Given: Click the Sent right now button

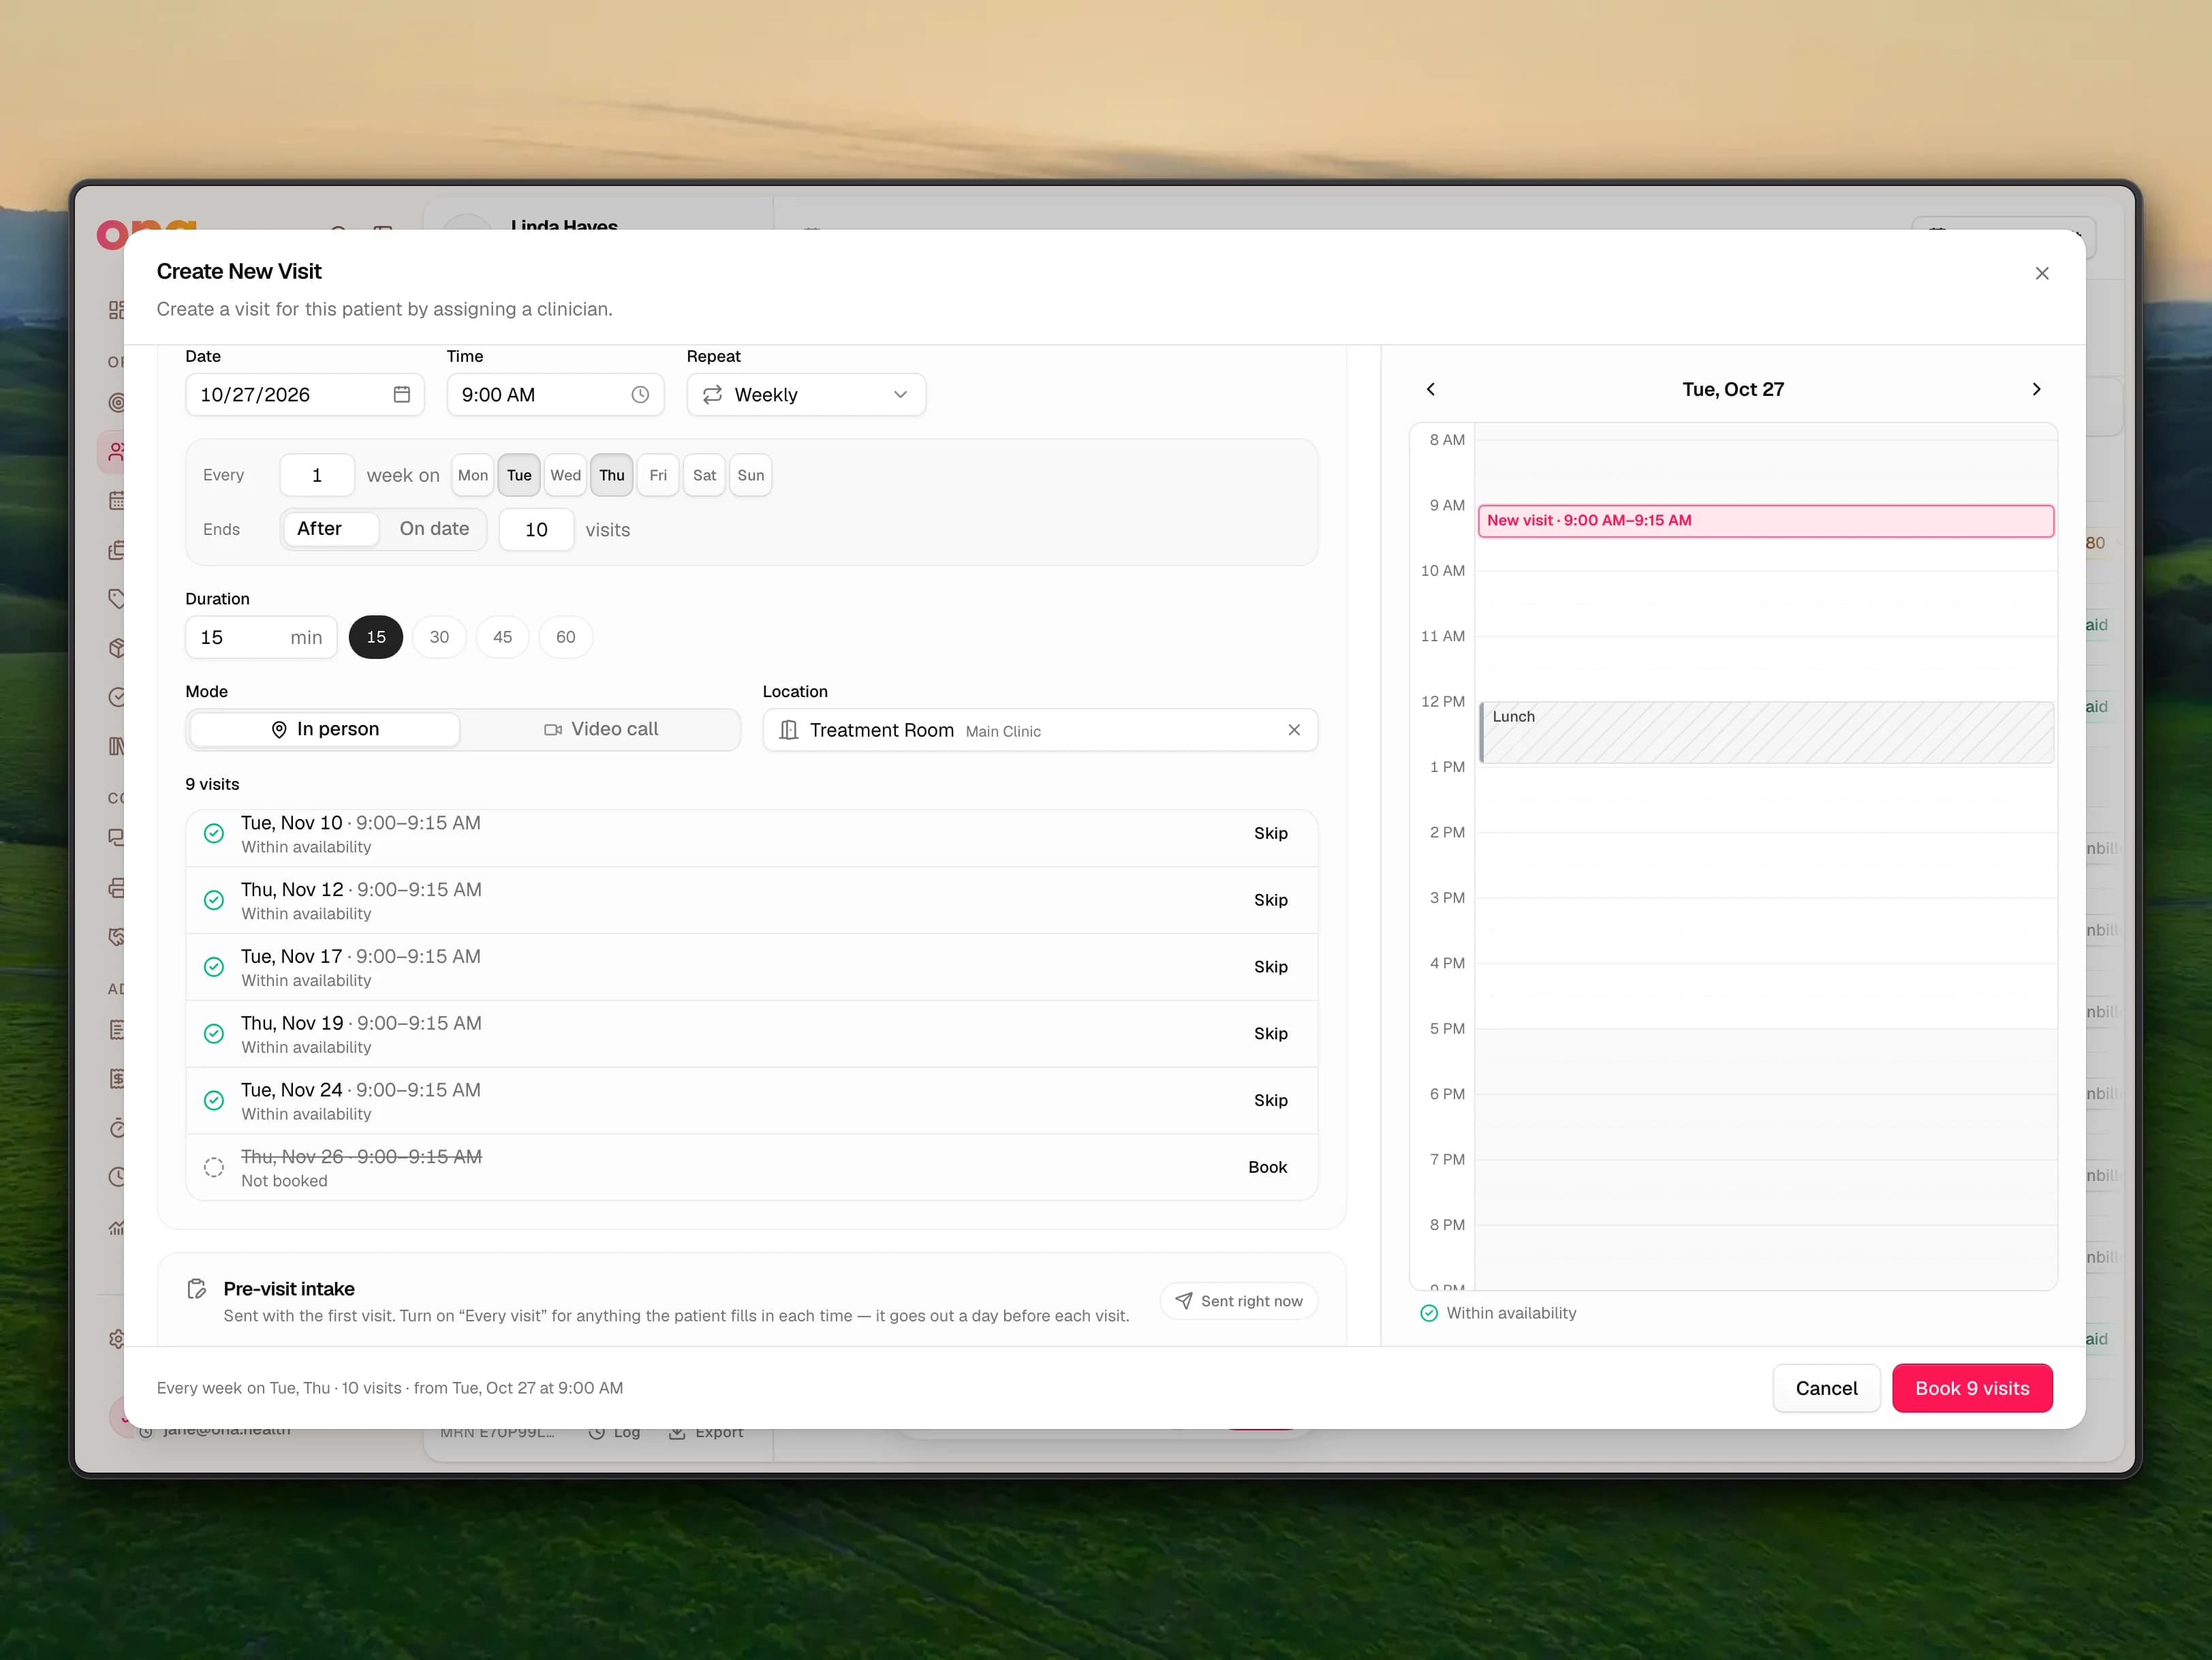Looking at the screenshot, I should coord(1239,1301).
